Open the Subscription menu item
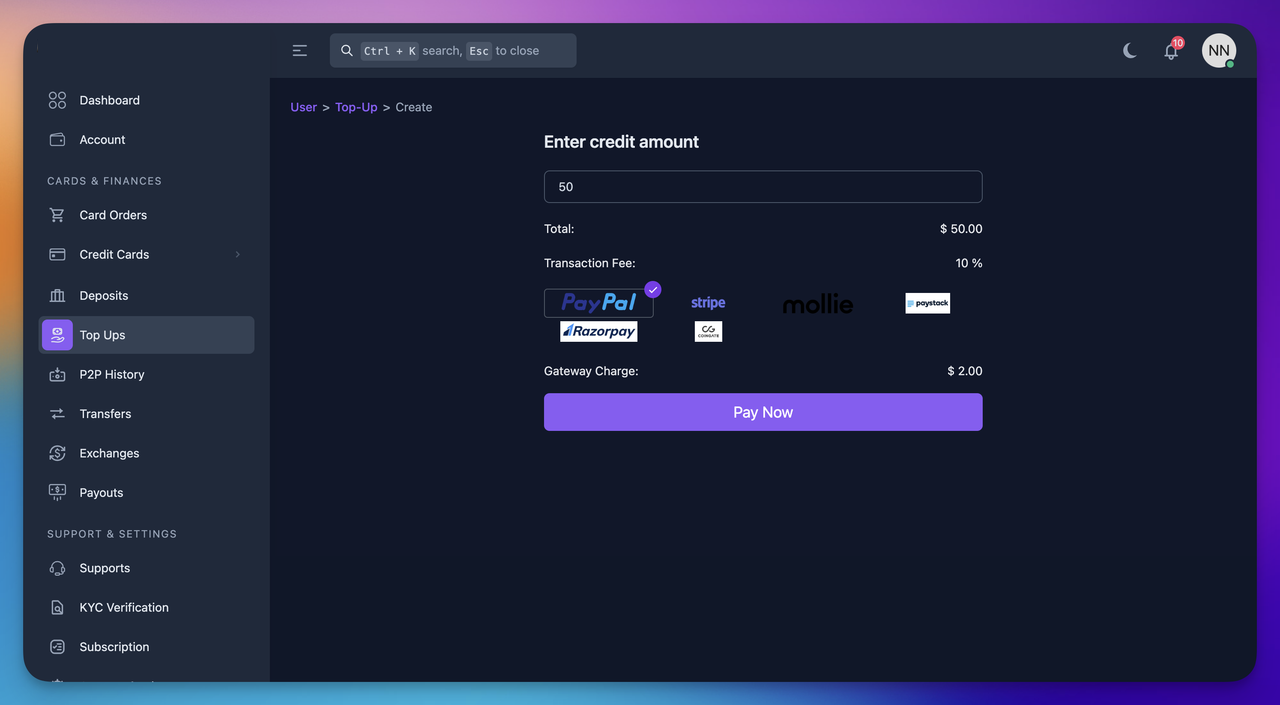The image size is (1280, 705). coord(146,647)
